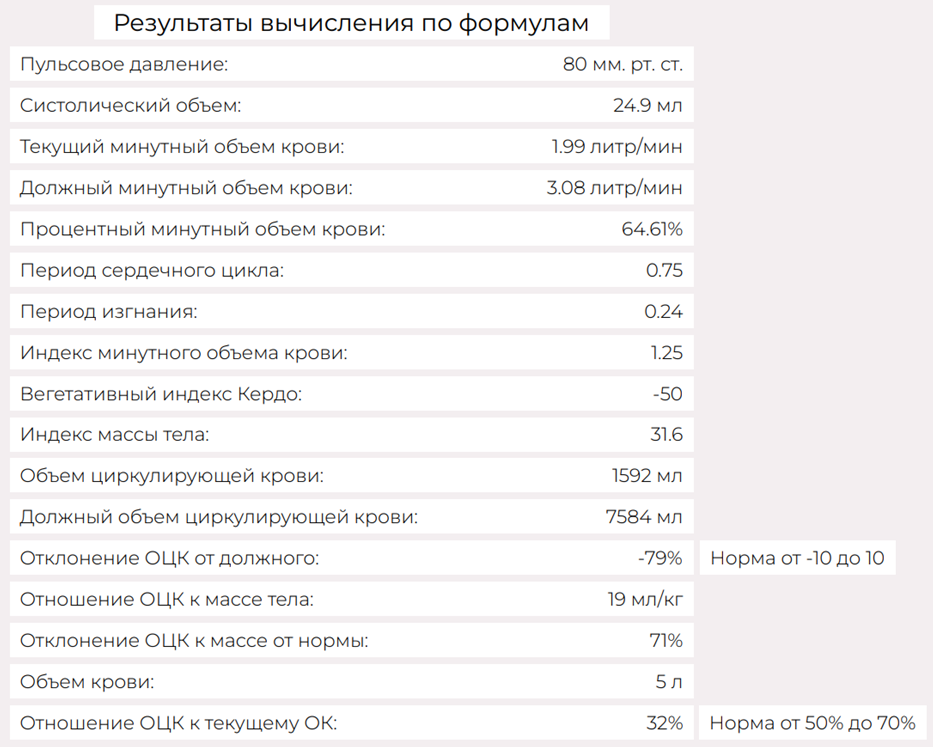Click the 71% 'Отклонение ОЦК к массе' value

pyautogui.click(x=666, y=640)
